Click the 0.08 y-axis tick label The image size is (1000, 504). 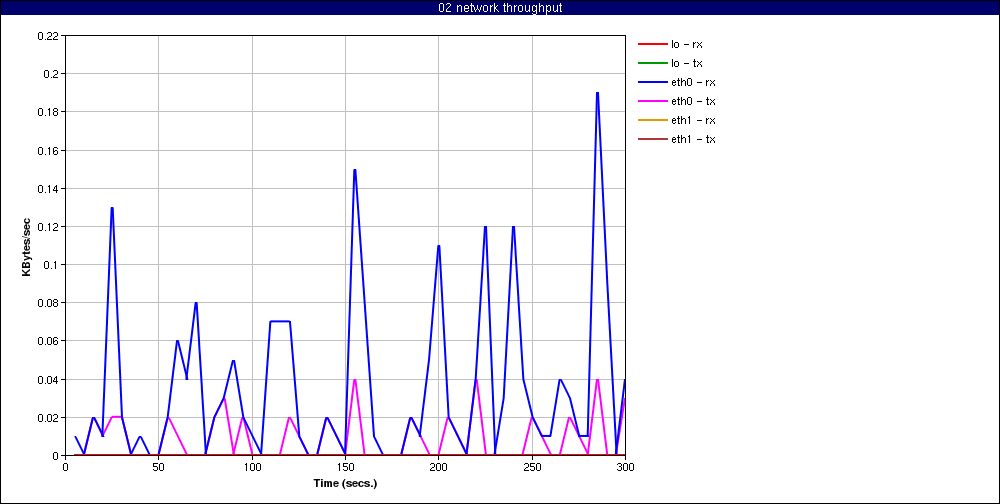[x=48, y=303]
